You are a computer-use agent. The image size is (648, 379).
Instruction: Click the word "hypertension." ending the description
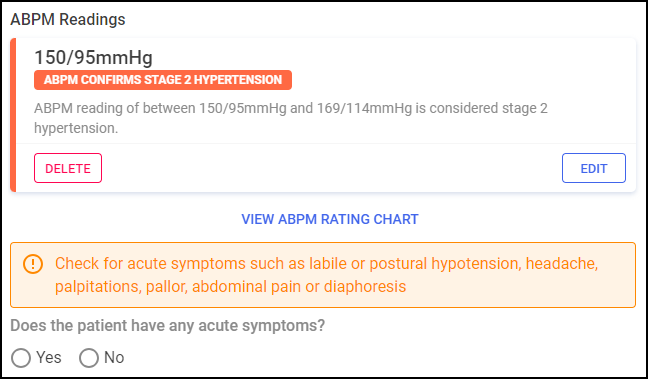pyautogui.click(x=76, y=128)
